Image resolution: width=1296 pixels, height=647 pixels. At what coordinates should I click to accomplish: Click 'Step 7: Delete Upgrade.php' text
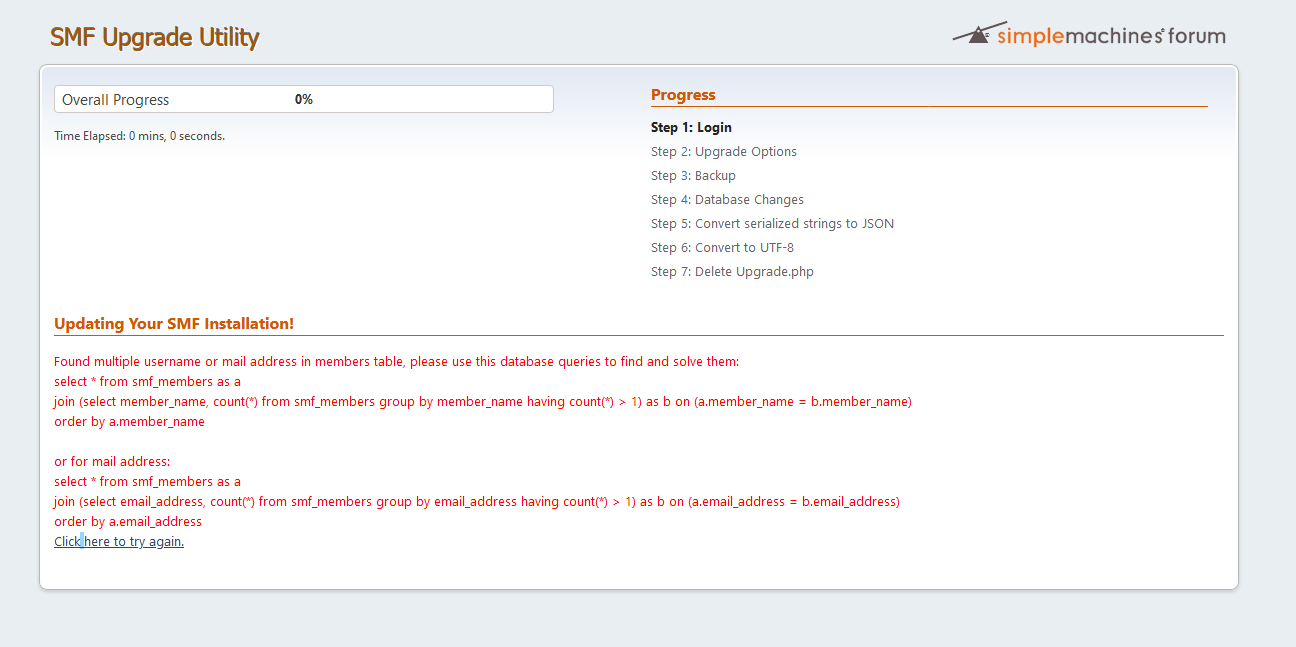tap(732, 271)
